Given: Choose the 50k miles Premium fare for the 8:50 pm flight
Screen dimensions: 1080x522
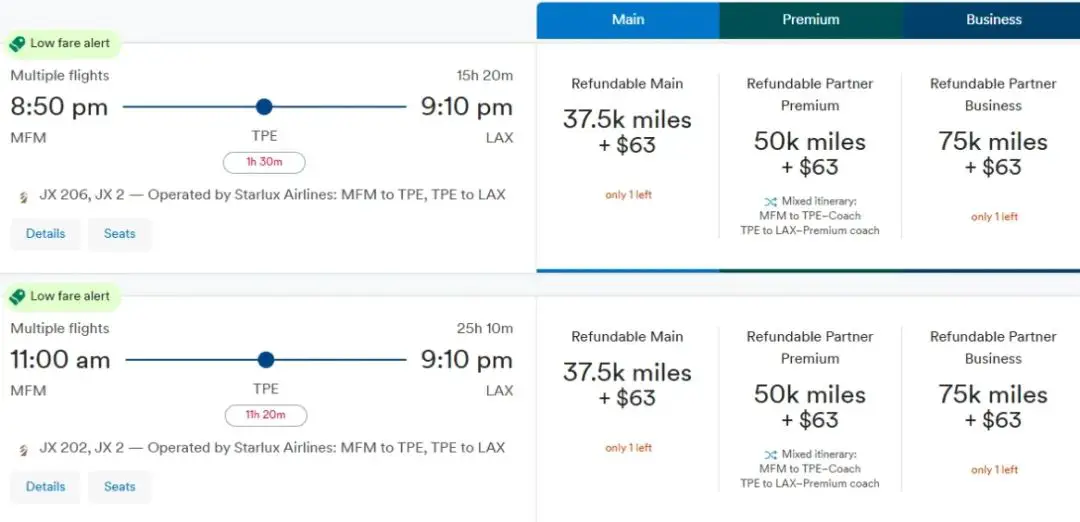Looking at the screenshot, I should tap(810, 154).
